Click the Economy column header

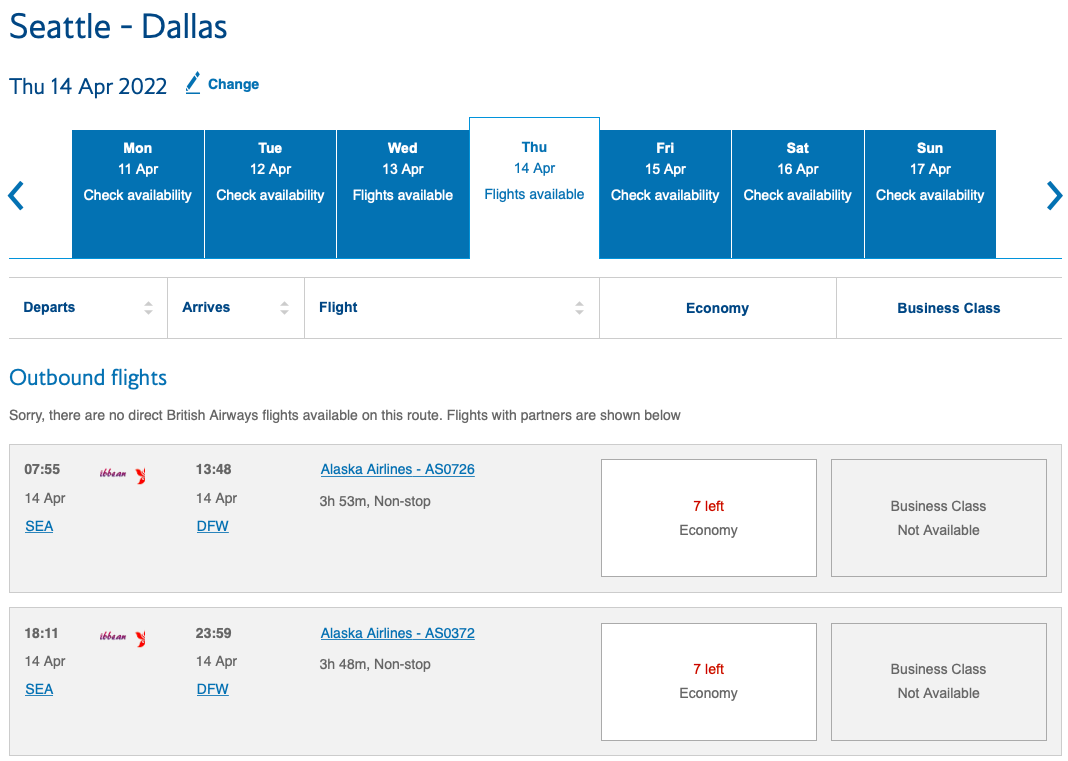(x=717, y=307)
